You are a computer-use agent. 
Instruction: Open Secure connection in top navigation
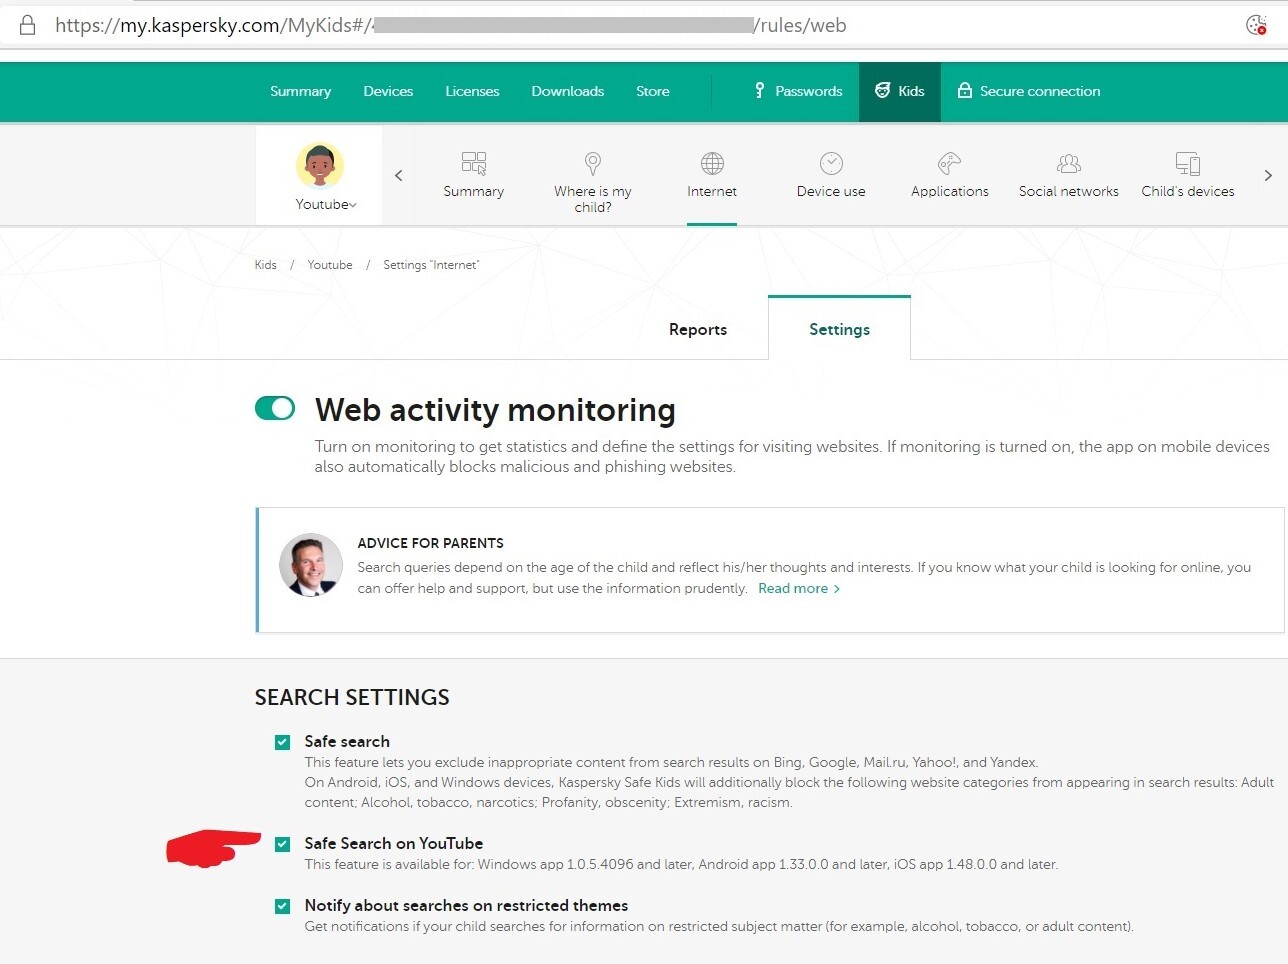1029,91
